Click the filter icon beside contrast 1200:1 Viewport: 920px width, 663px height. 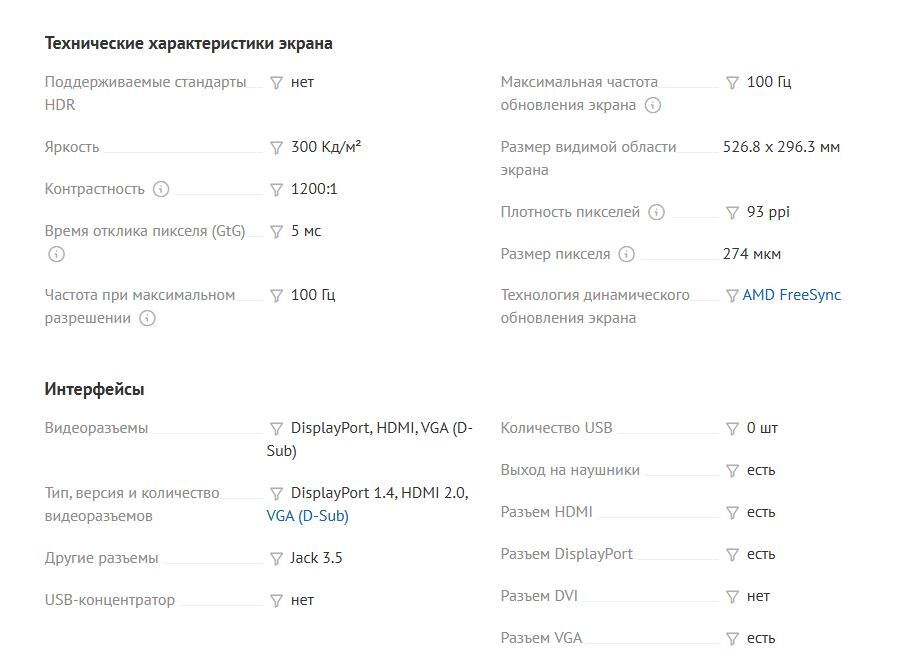click(277, 189)
